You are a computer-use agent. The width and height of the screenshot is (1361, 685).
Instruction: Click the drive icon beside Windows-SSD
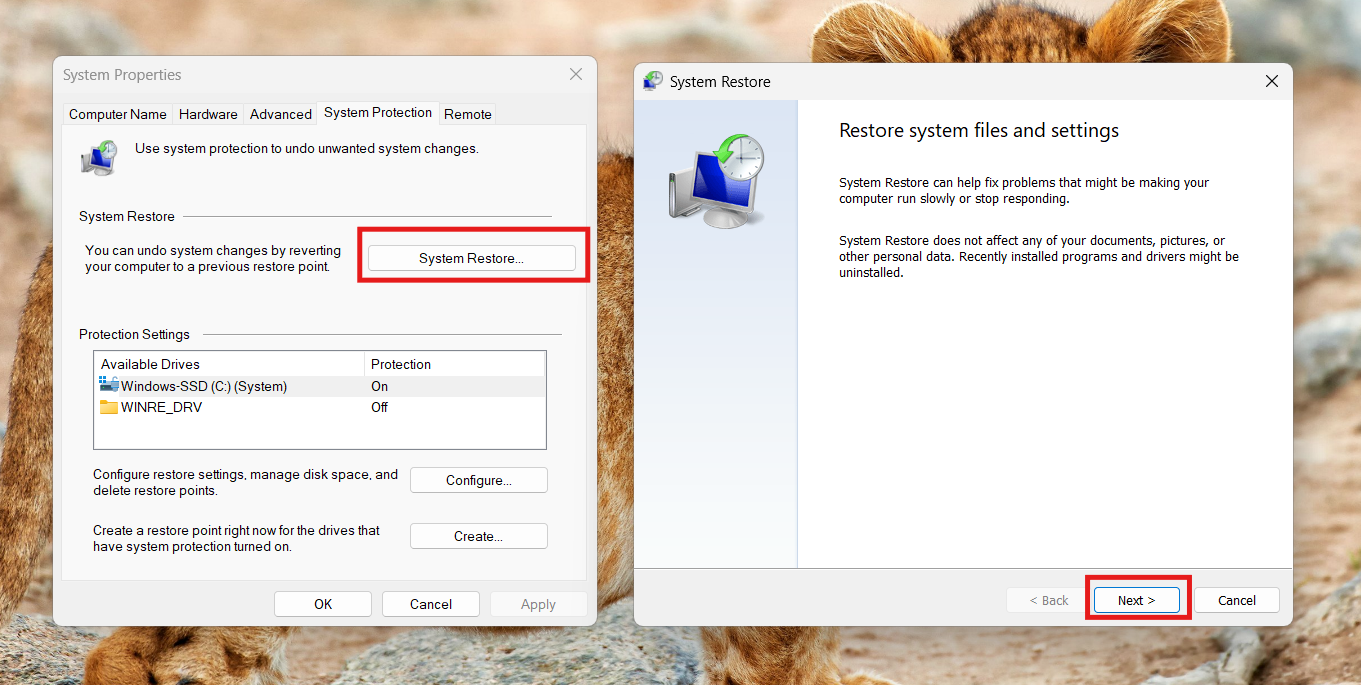click(x=108, y=385)
